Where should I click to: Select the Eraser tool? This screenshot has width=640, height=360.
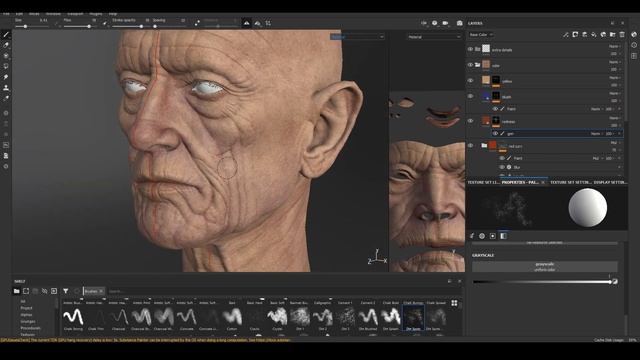point(6,45)
